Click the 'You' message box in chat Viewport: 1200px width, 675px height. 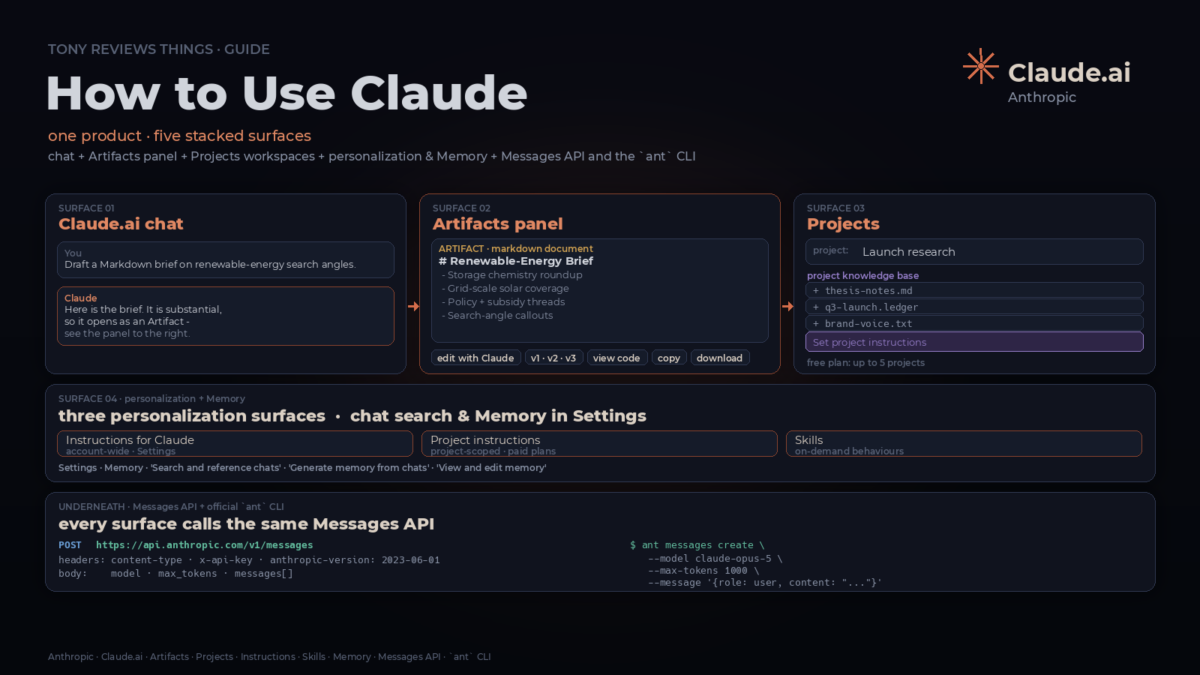tap(226, 259)
